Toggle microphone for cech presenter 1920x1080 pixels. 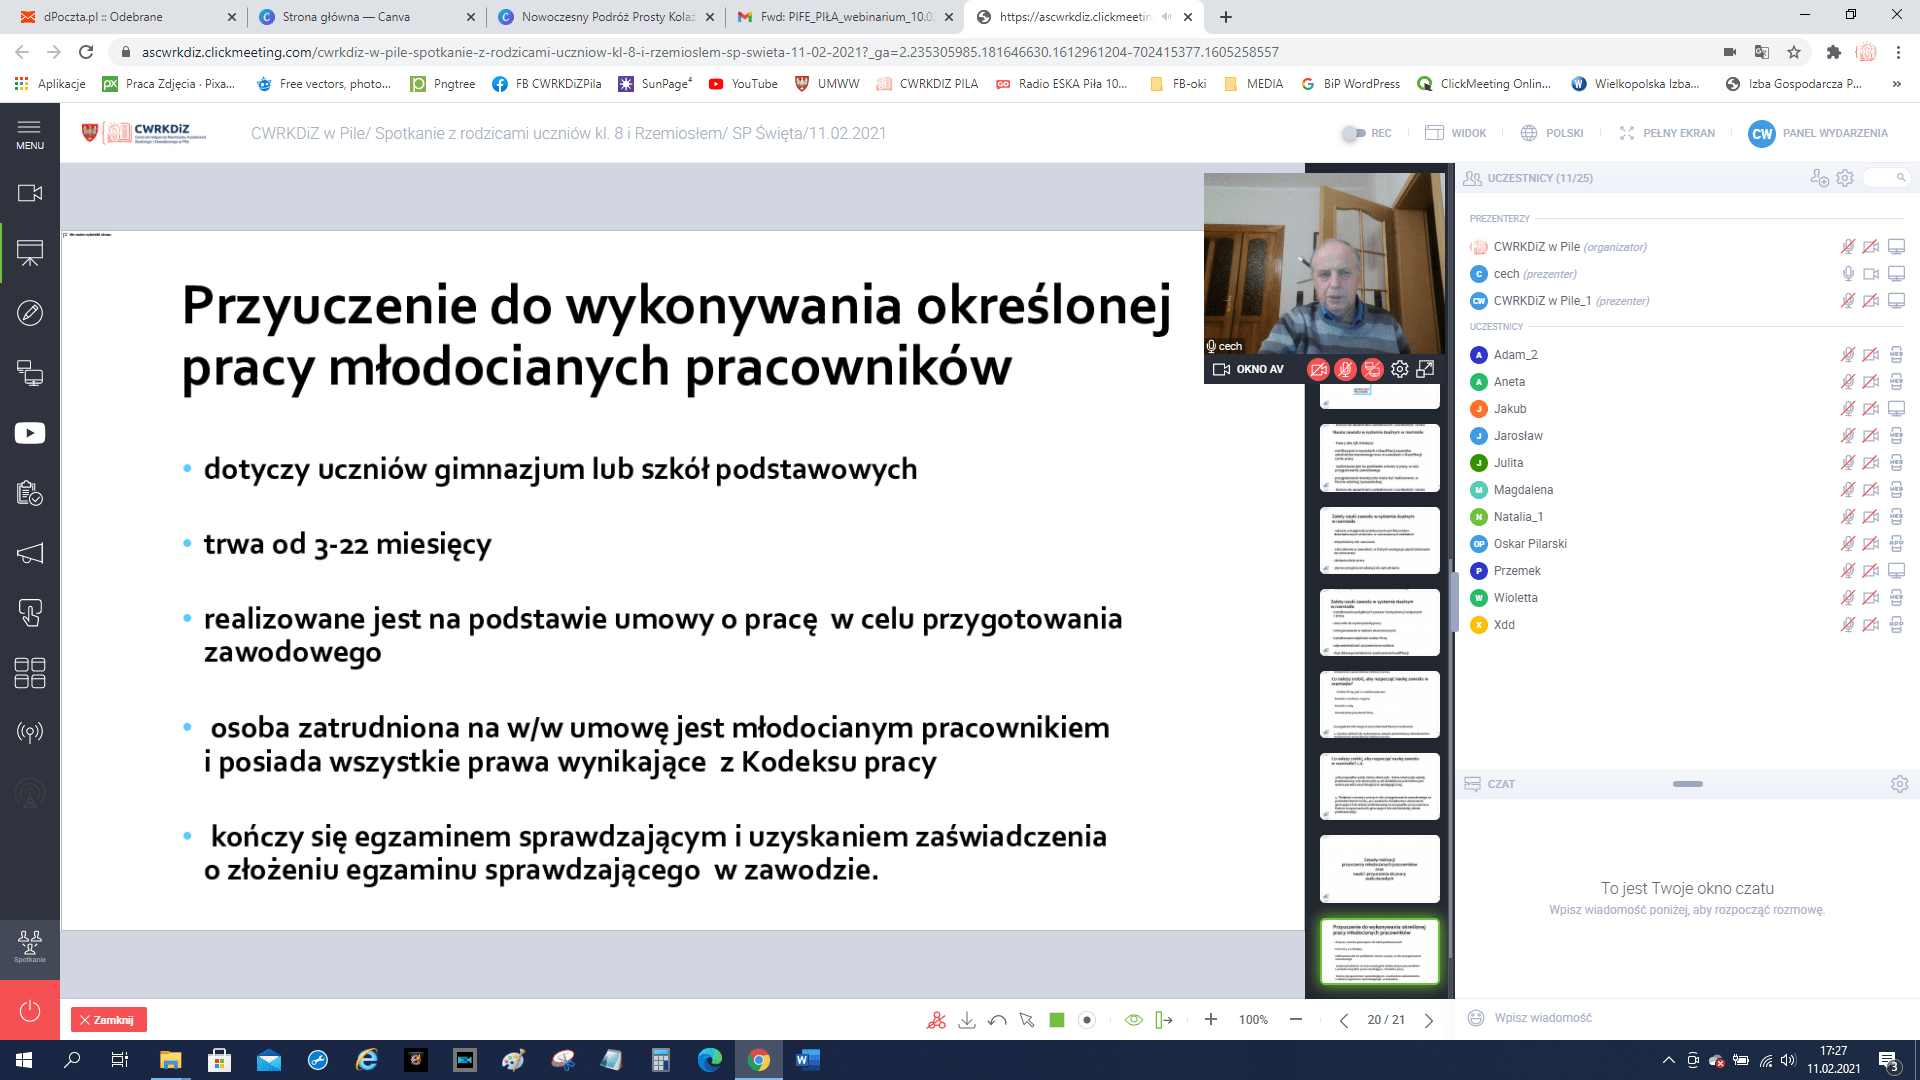click(x=1847, y=274)
